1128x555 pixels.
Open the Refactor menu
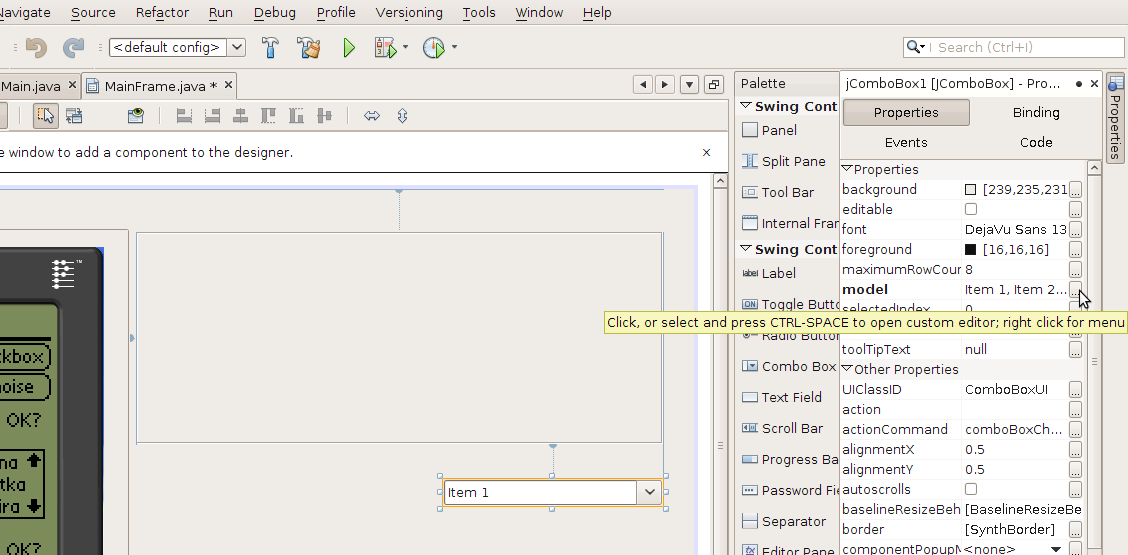pyautogui.click(x=162, y=12)
